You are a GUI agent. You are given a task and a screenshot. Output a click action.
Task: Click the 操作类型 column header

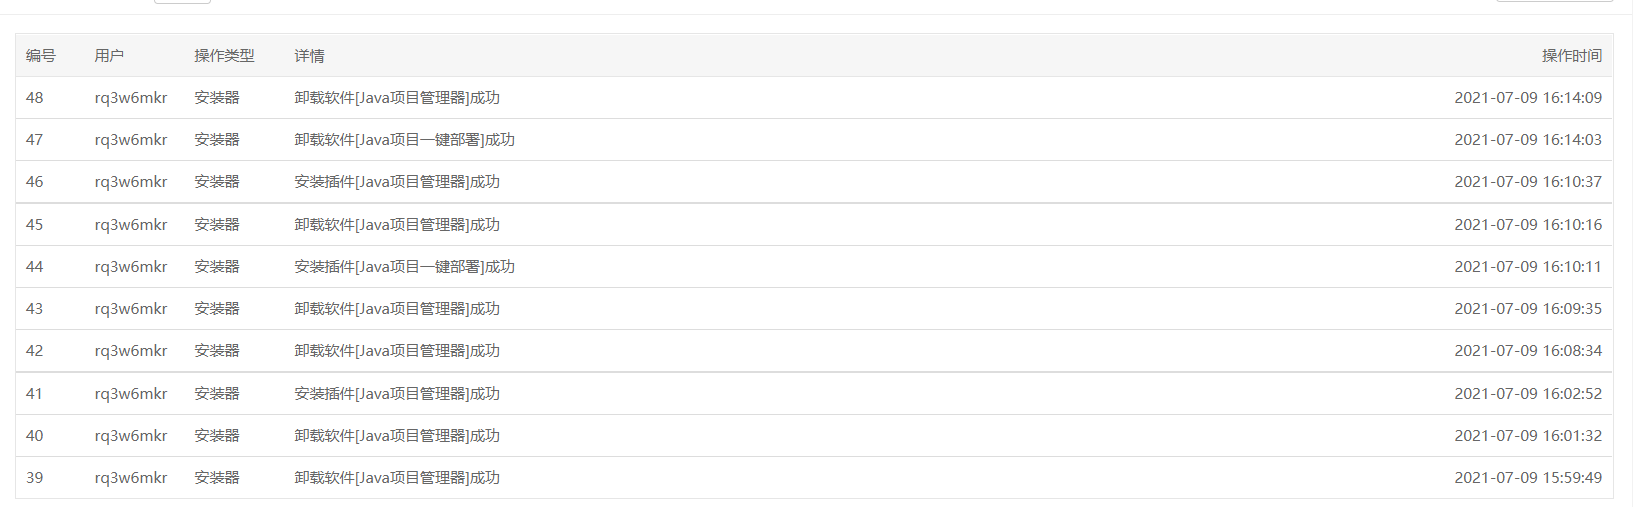[x=224, y=56]
